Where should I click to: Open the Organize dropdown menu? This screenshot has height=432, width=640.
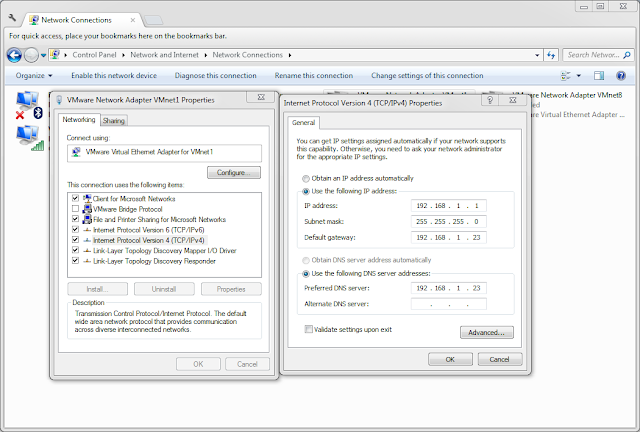coord(34,76)
